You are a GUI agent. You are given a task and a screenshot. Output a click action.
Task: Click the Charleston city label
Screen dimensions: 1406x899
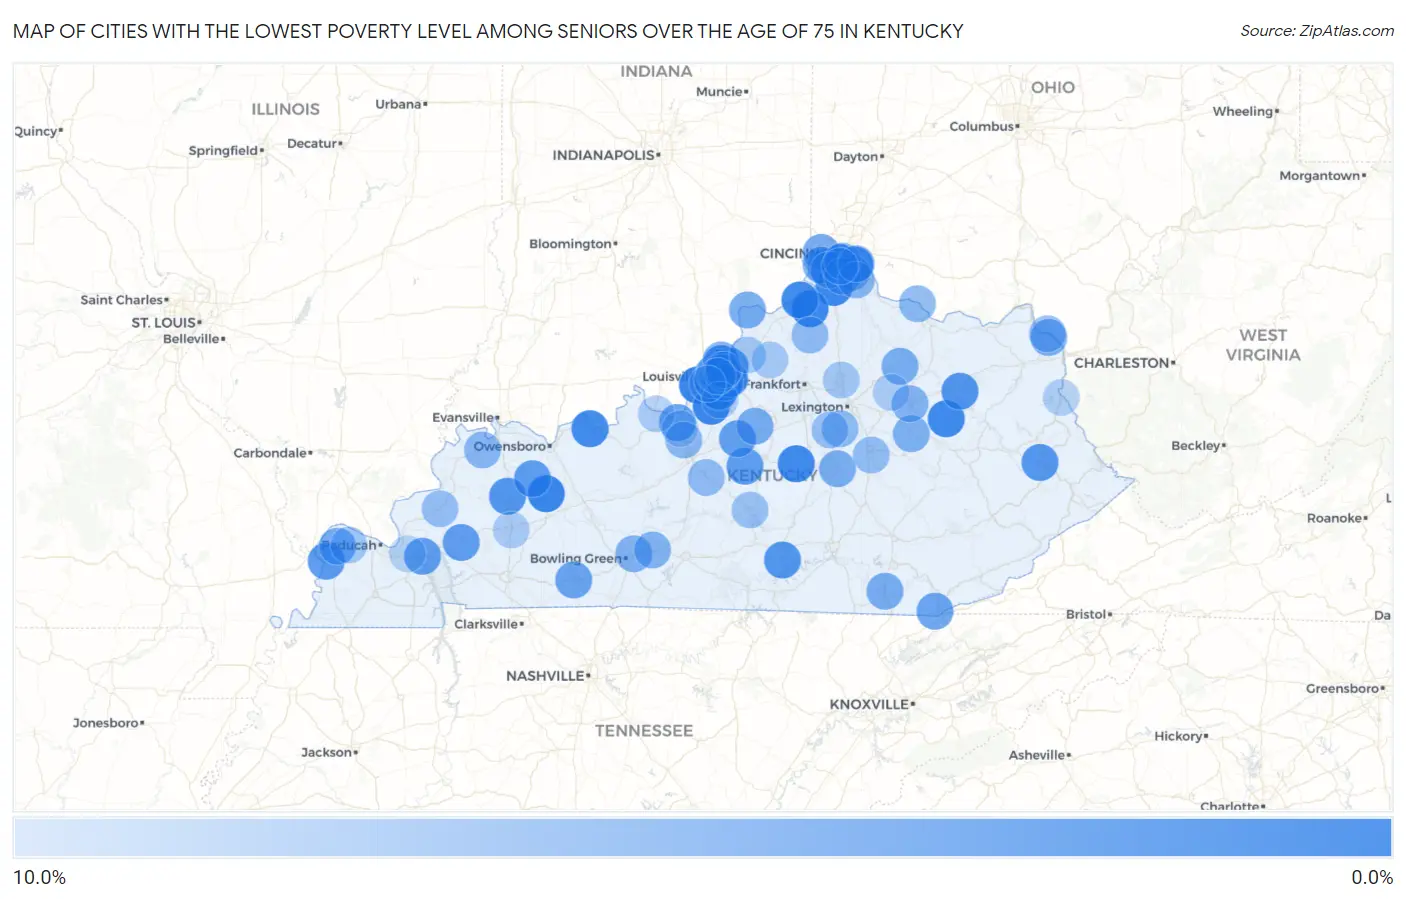(x=1123, y=363)
